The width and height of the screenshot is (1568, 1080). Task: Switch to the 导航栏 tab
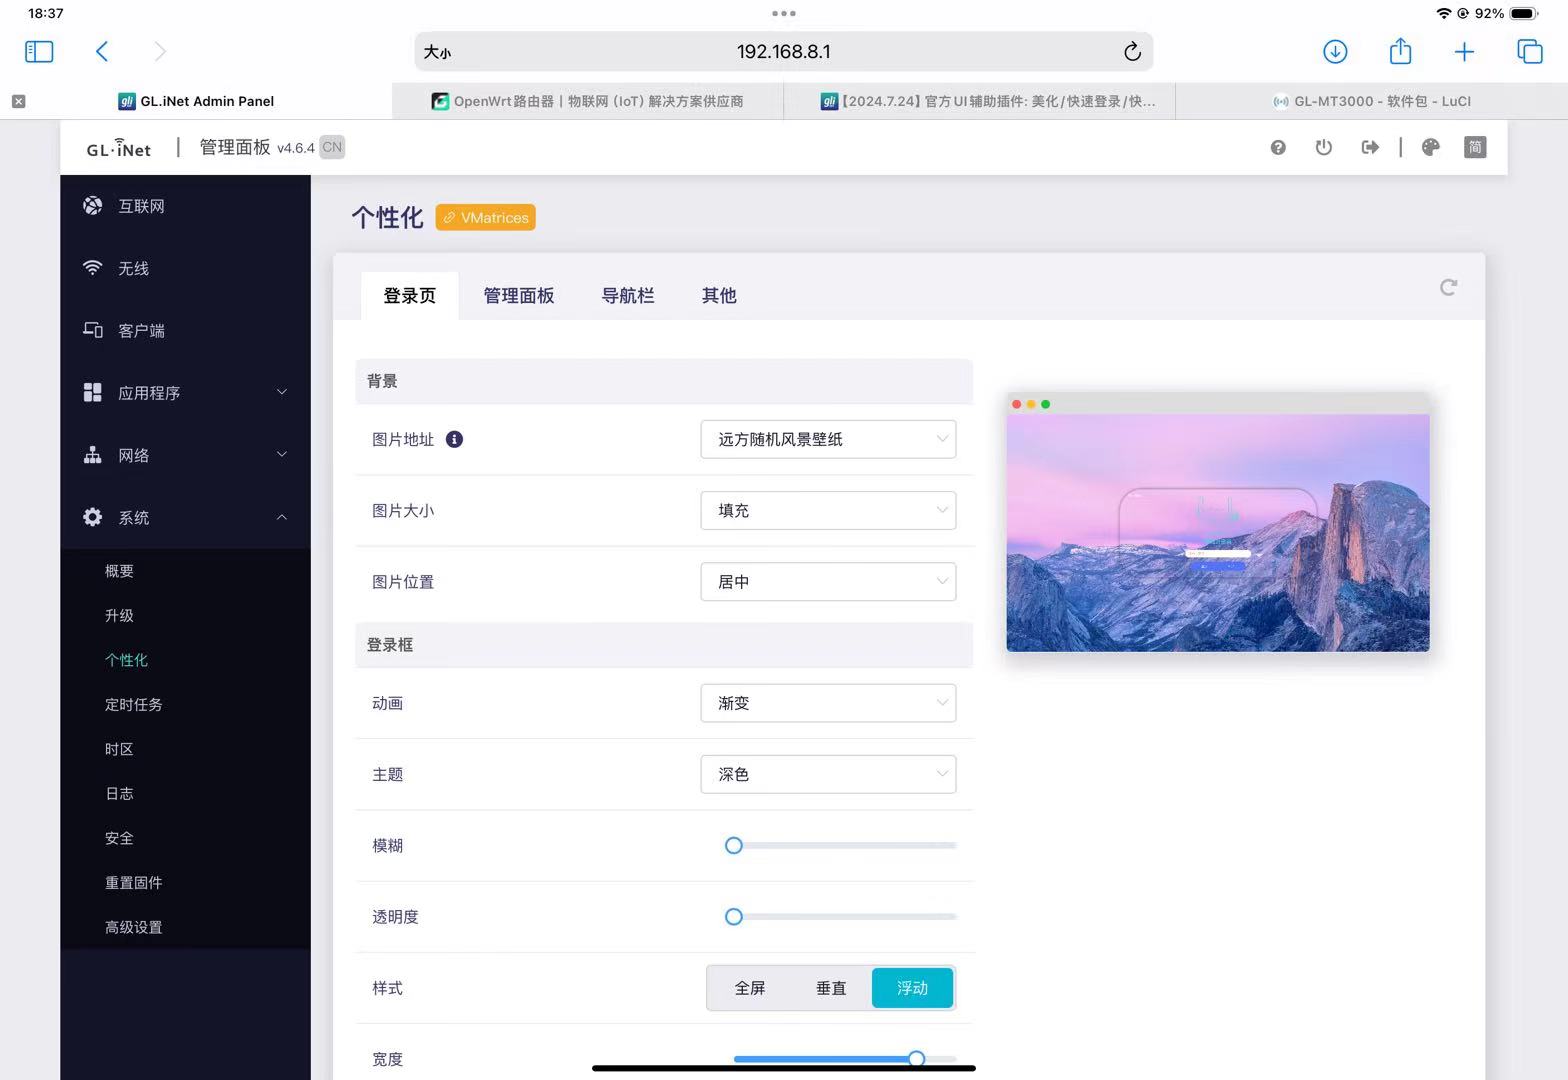pyautogui.click(x=628, y=296)
